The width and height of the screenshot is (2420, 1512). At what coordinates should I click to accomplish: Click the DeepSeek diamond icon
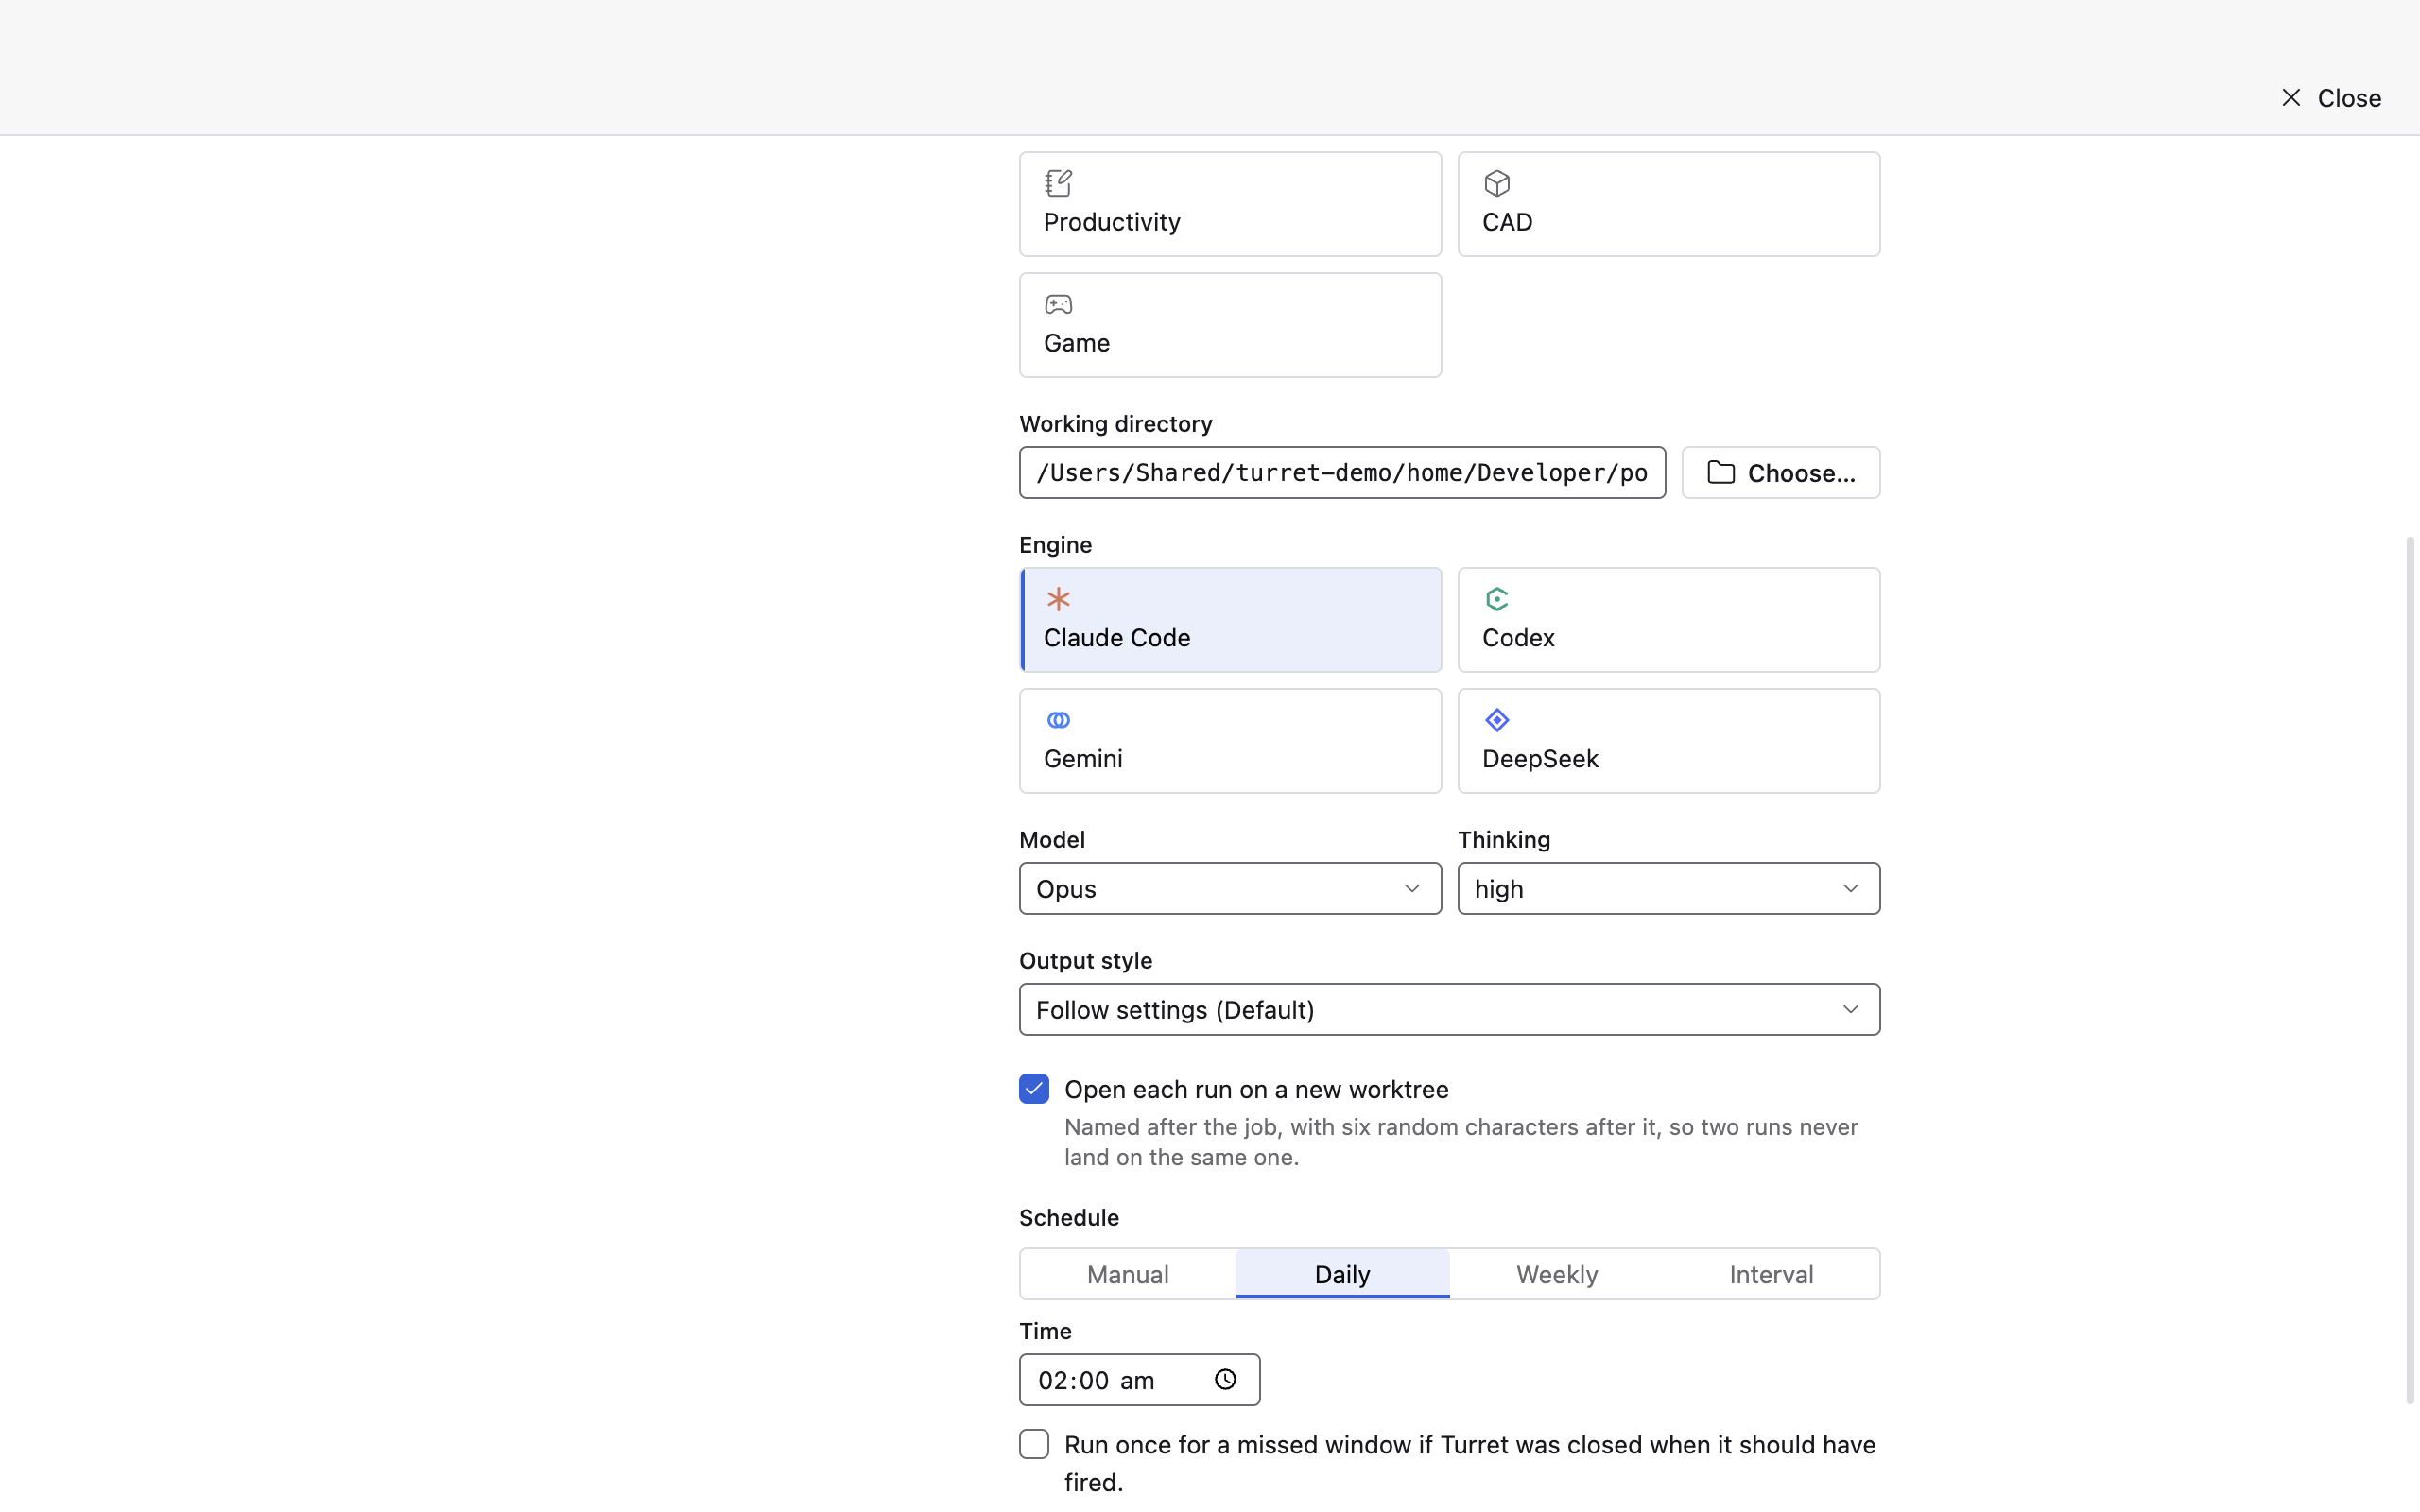(1497, 720)
